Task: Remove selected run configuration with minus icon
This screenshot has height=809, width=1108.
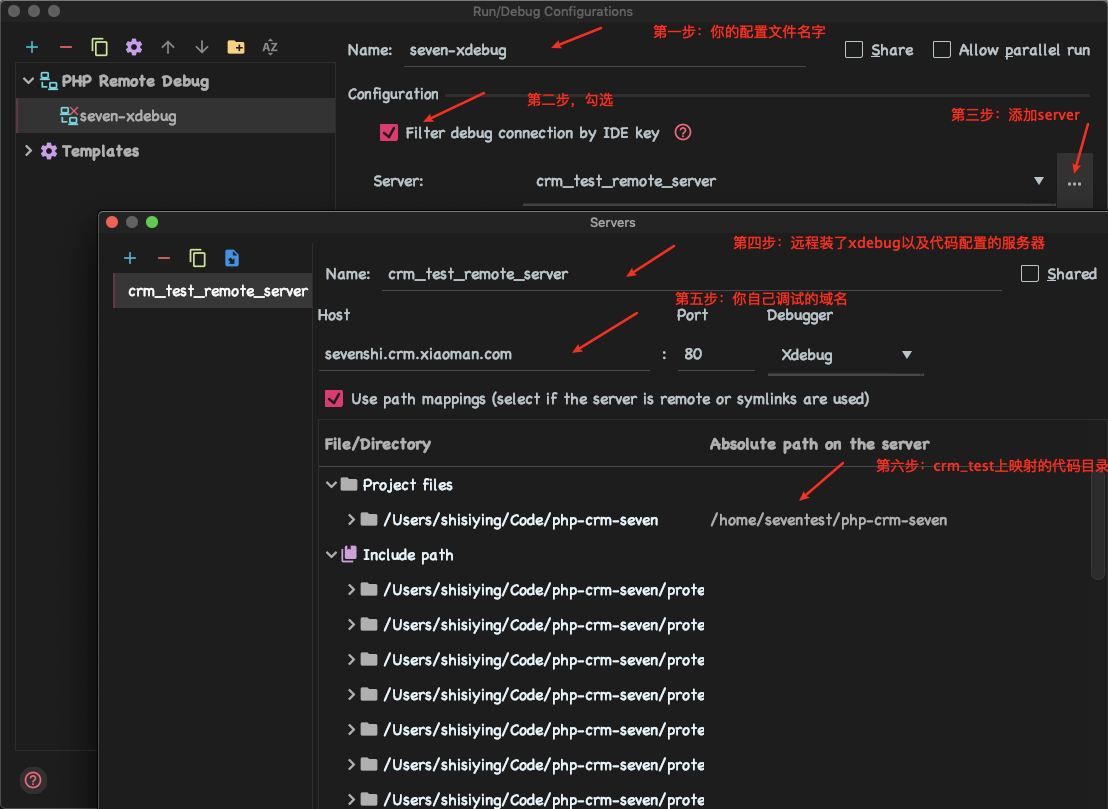Action: (66, 47)
